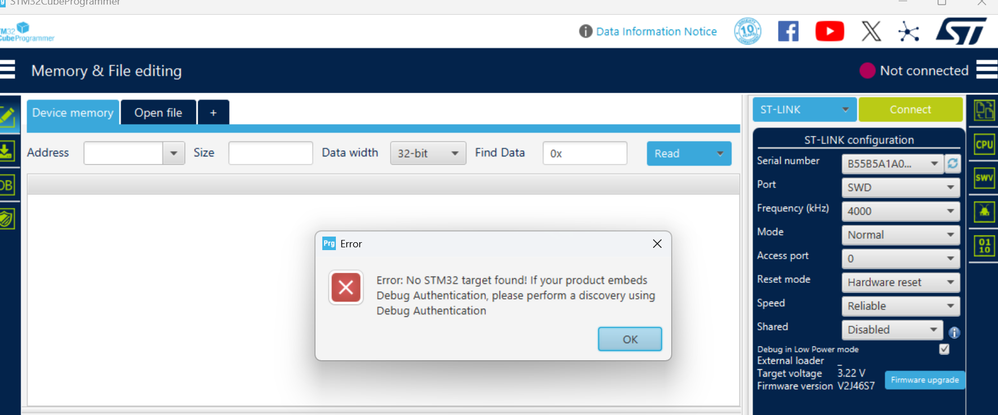Click the Not connected status indicator
The image size is (998, 415).
914,71
